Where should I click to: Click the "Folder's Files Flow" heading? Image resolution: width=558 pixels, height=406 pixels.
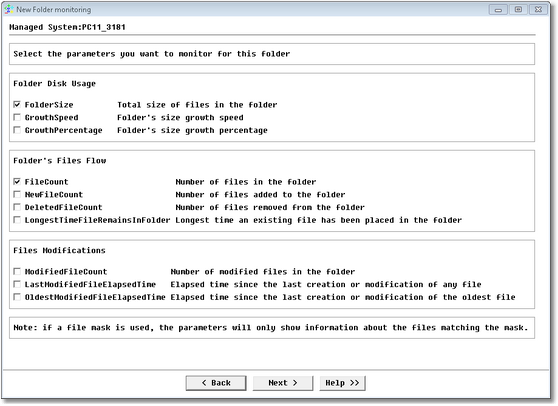click(x=60, y=161)
